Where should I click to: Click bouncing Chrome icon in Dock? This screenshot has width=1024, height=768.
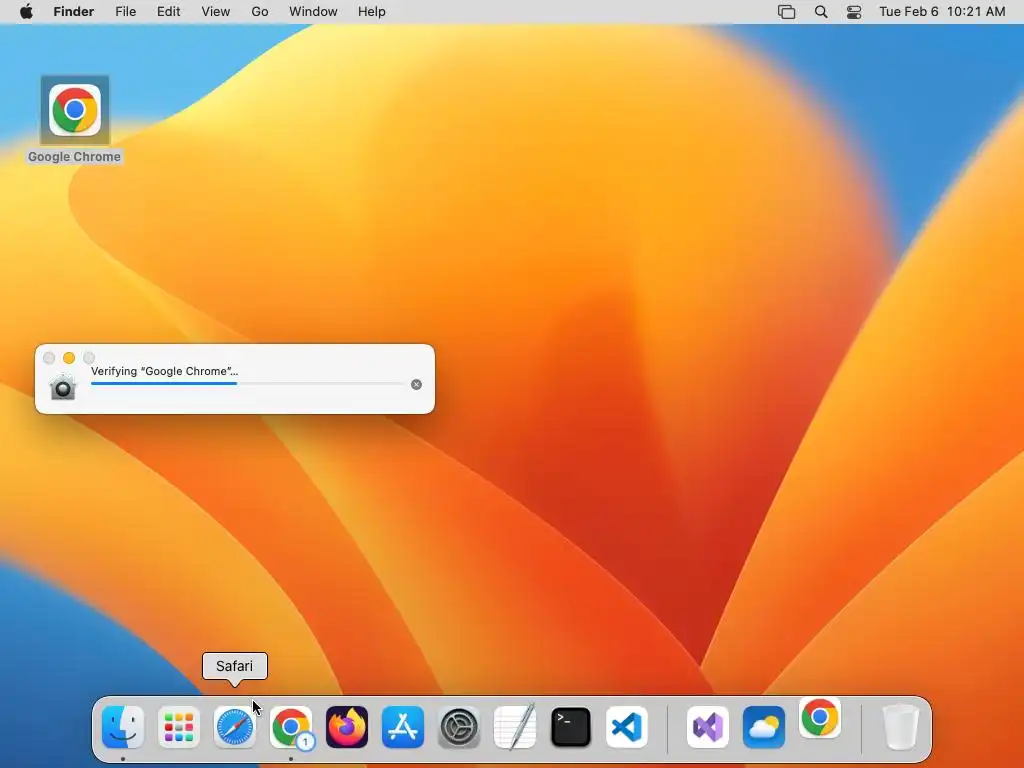pyautogui.click(x=820, y=717)
